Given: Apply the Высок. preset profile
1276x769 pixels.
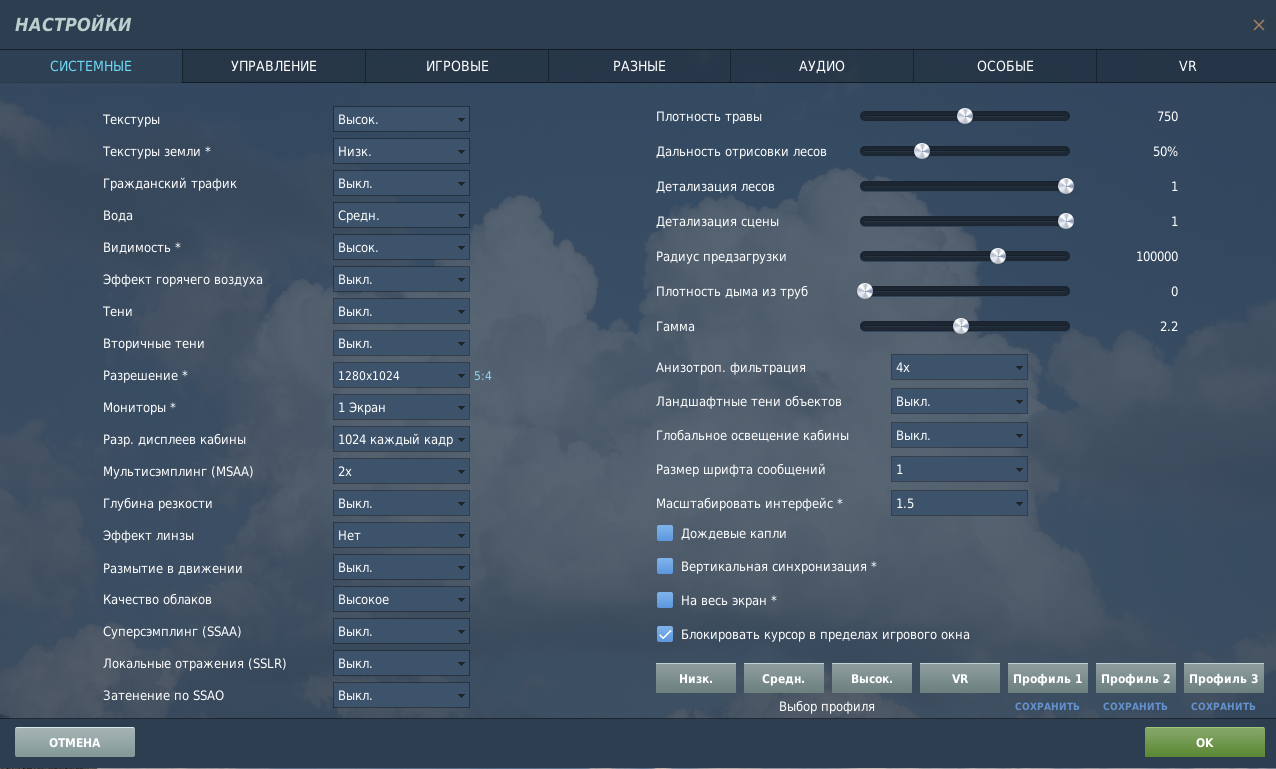Looking at the screenshot, I should [x=872, y=678].
